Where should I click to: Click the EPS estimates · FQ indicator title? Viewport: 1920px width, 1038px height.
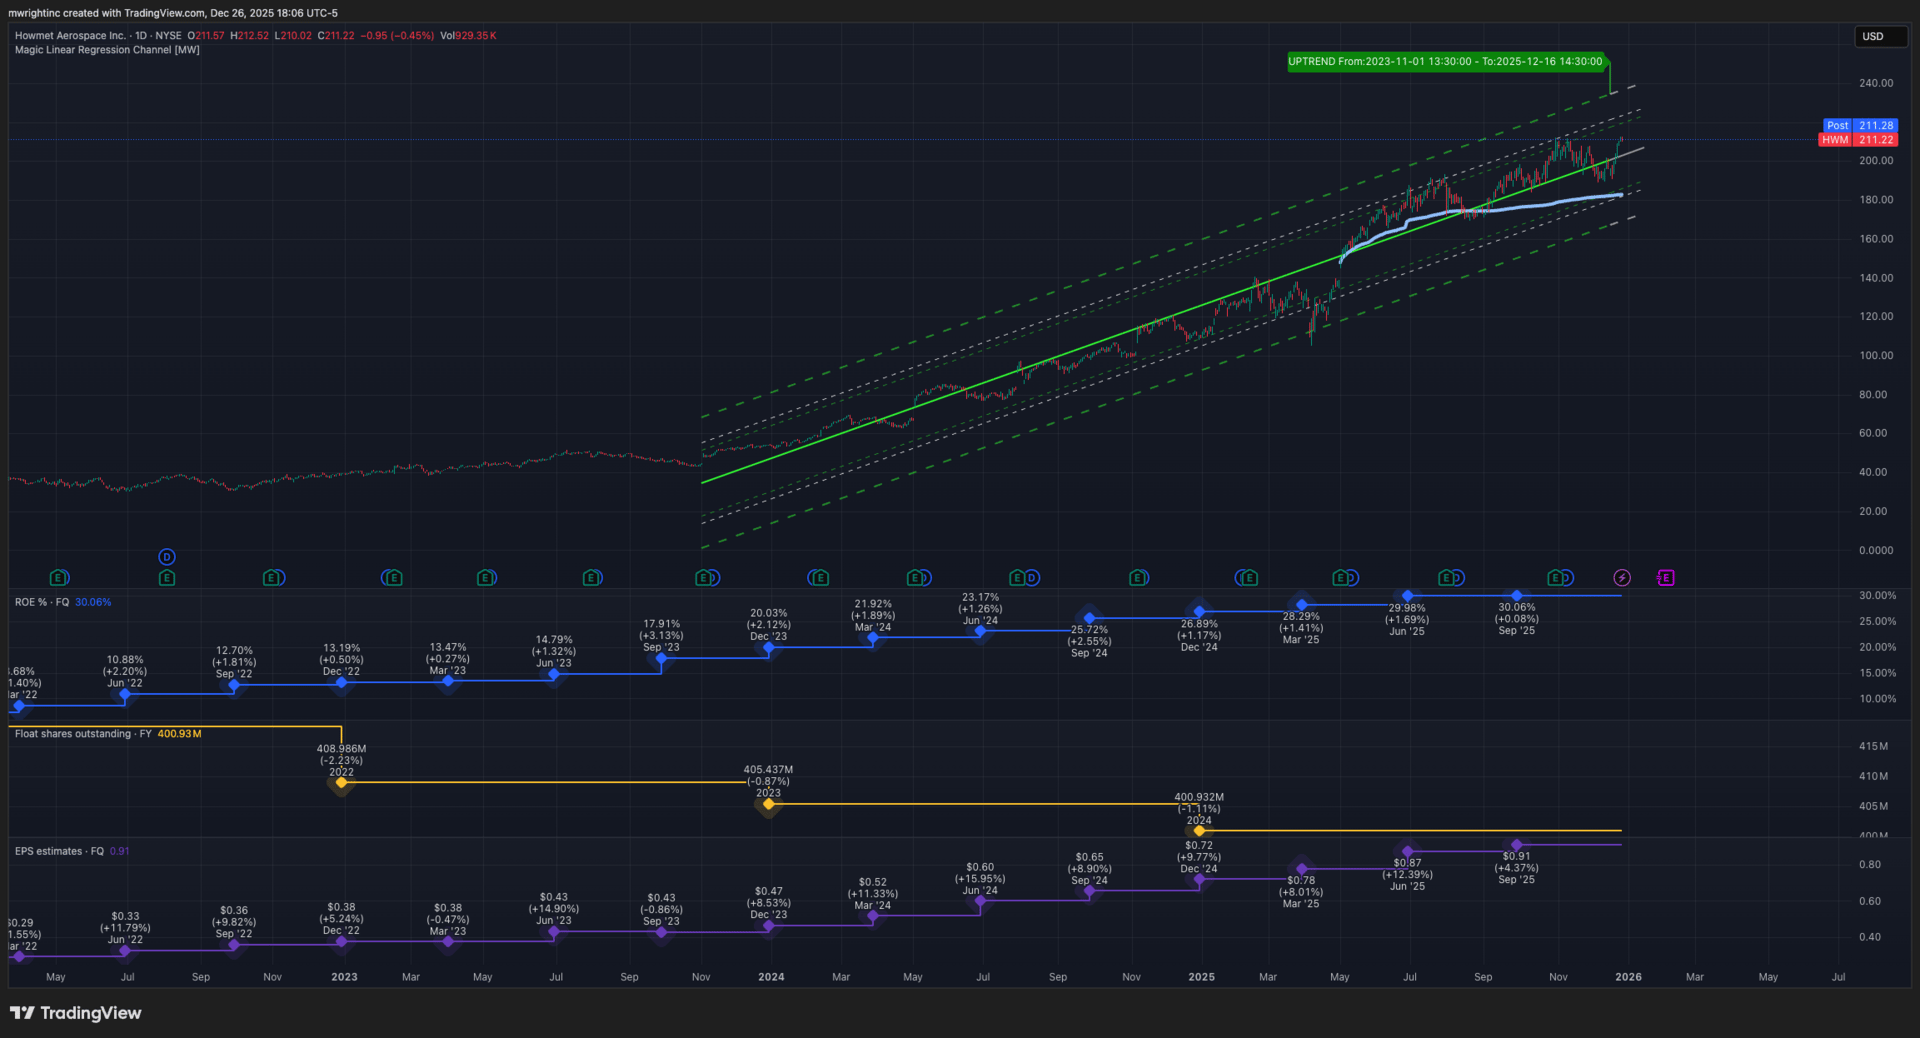click(x=59, y=852)
